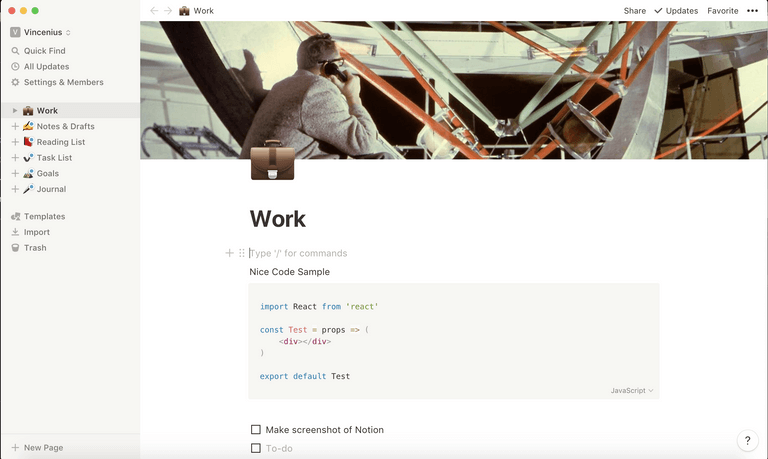768x459 pixels.
Task: Open the Vincenius workspace switcher
Action: coord(41,32)
